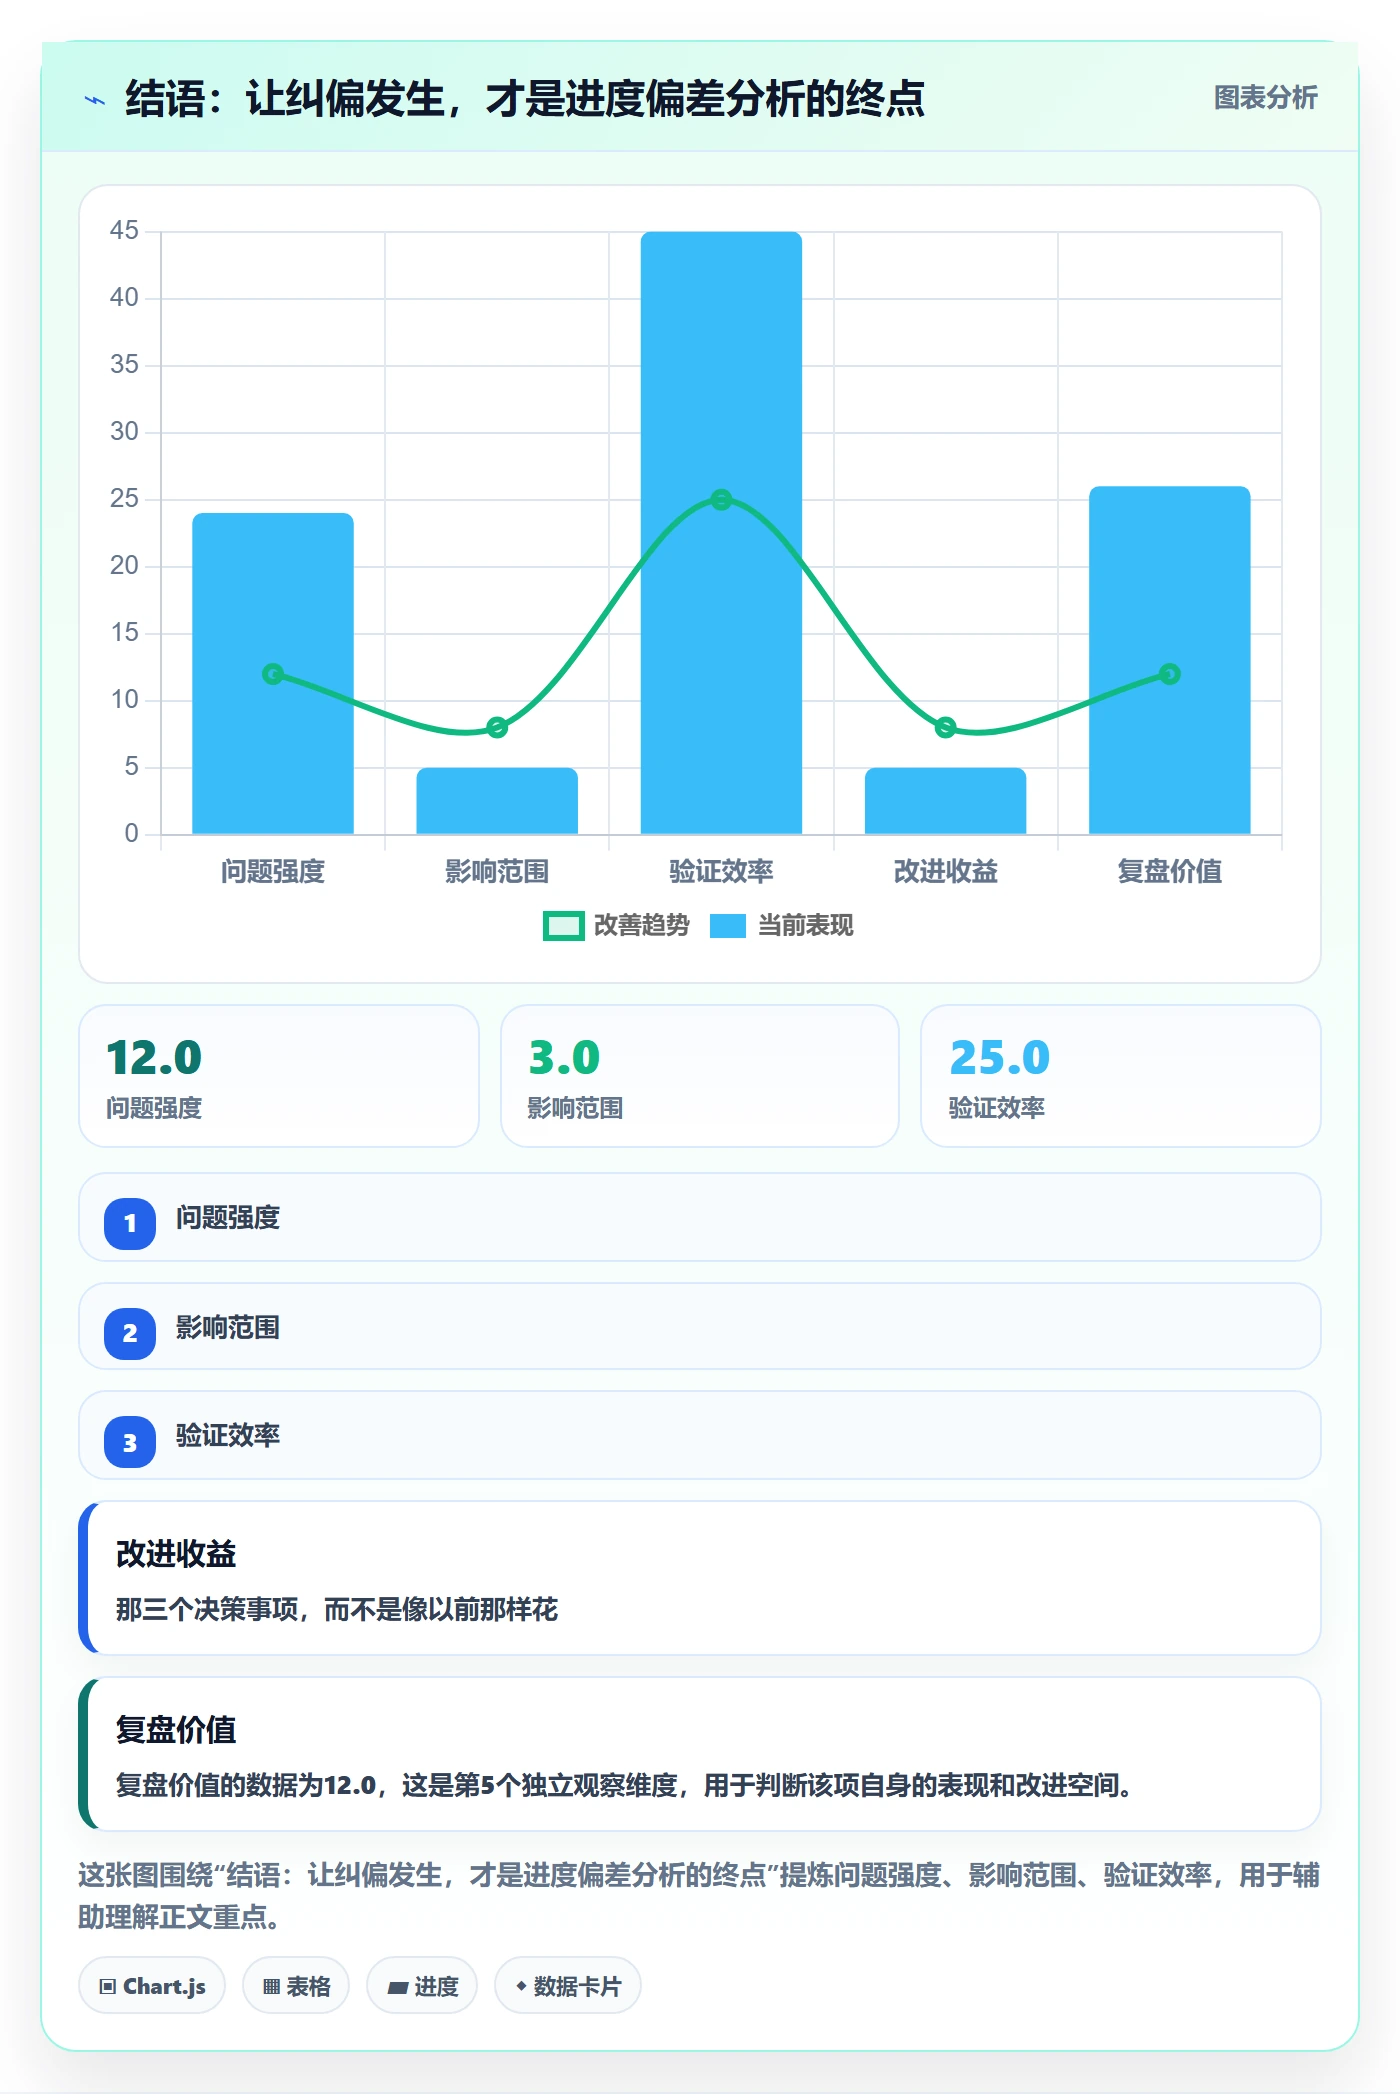Click the x-axis label 改进收益
Viewport: 1400px width, 2094px height.
[x=945, y=871]
